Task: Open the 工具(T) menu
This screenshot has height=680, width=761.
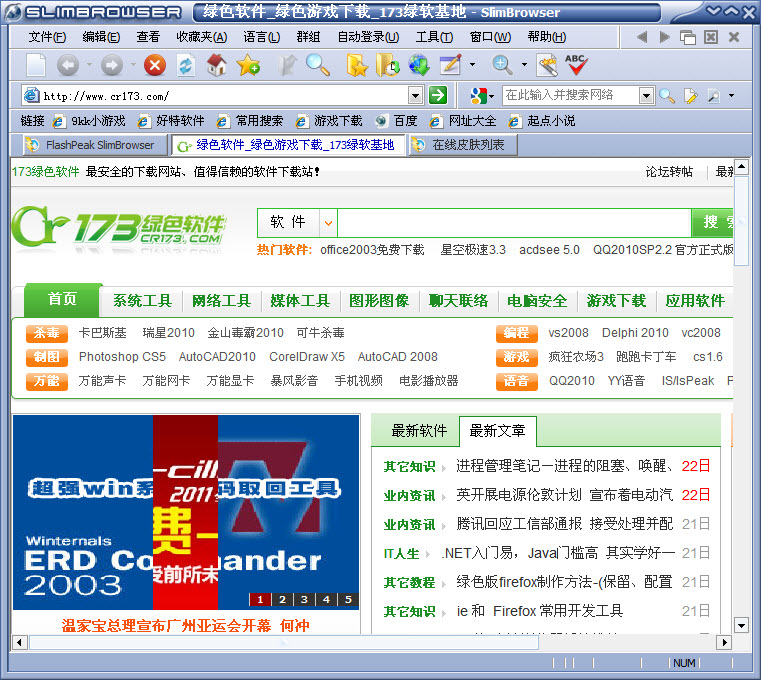Action: (x=434, y=37)
